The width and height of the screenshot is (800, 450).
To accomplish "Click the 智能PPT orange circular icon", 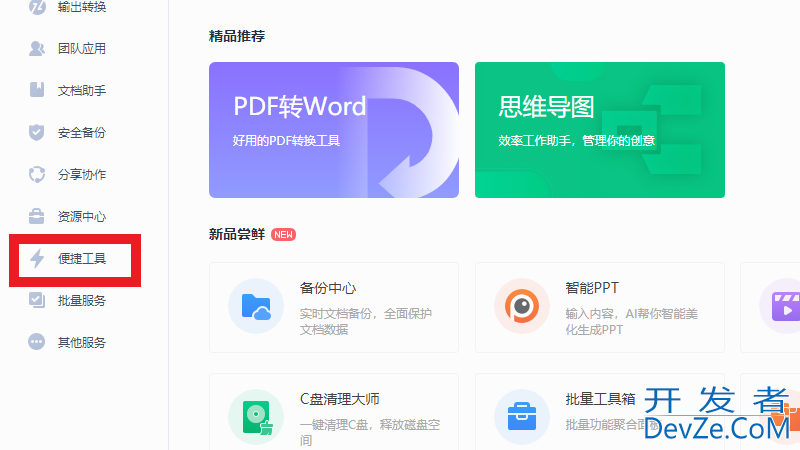I will (522, 306).
